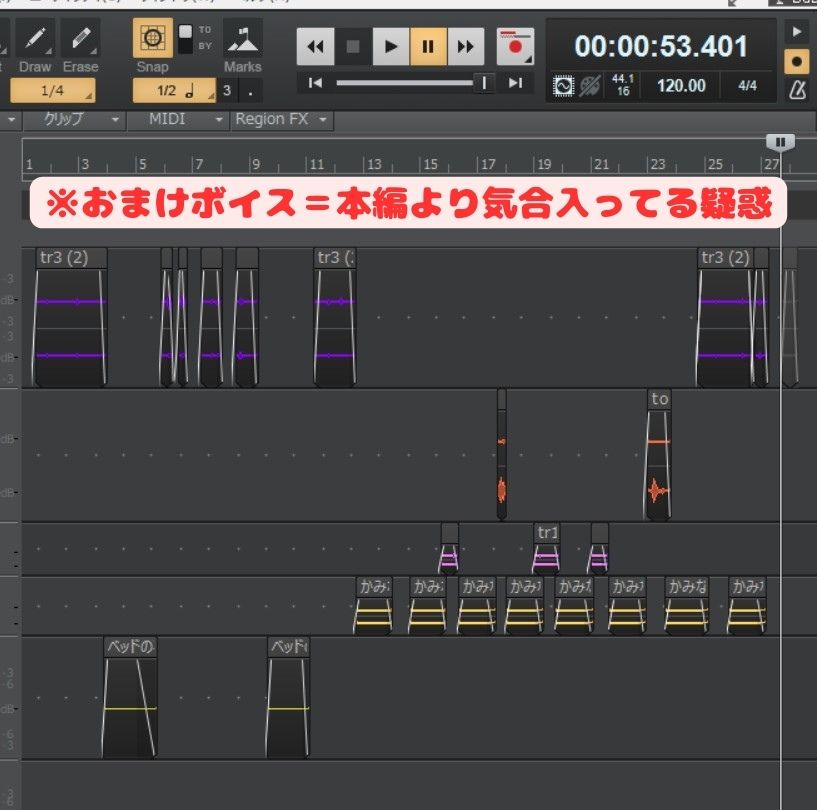Click the Now Time marker on the ruler
817x810 pixels.
click(x=780, y=142)
